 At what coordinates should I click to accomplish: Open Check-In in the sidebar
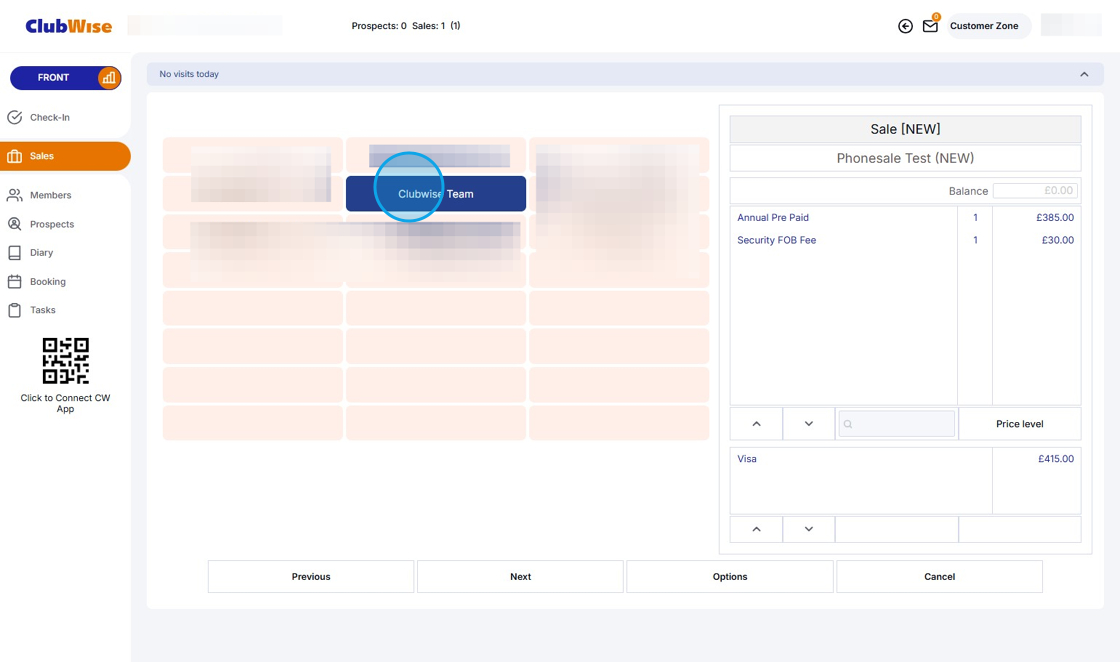[x=65, y=117]
